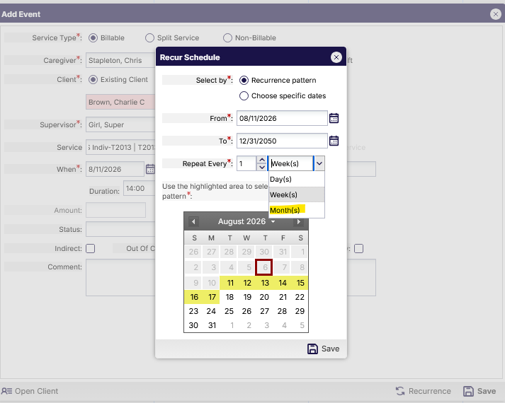Click the To date input field
Viewport: 505px width, 403px height.
click(282, 141)
